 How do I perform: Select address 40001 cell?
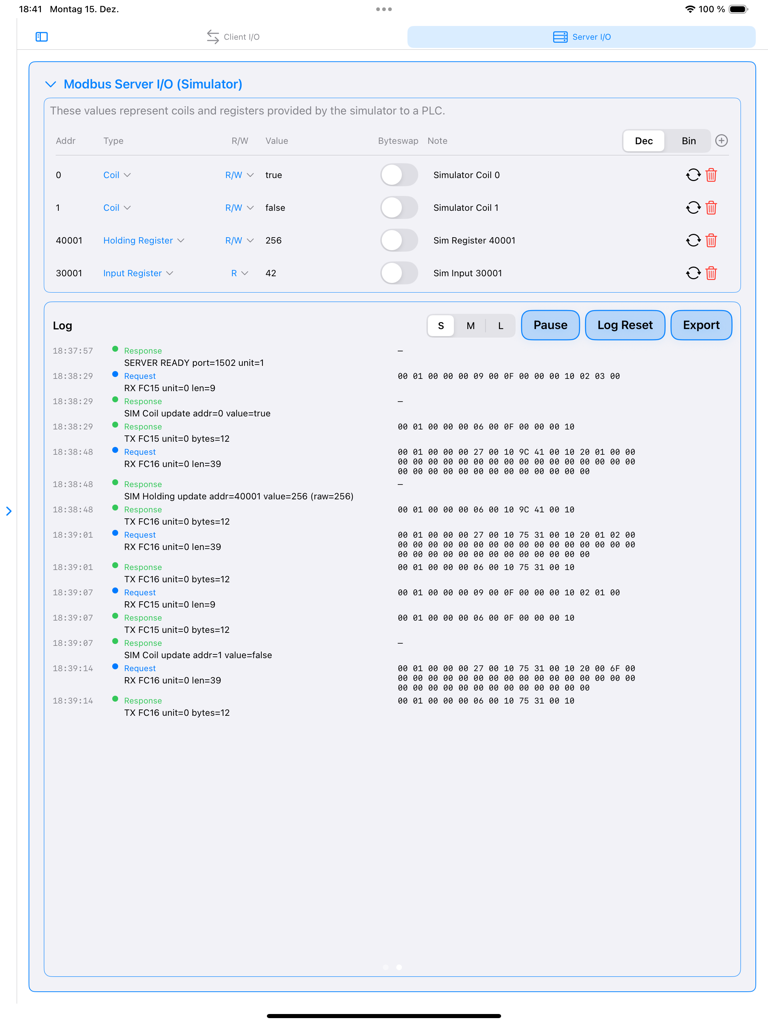69,240
